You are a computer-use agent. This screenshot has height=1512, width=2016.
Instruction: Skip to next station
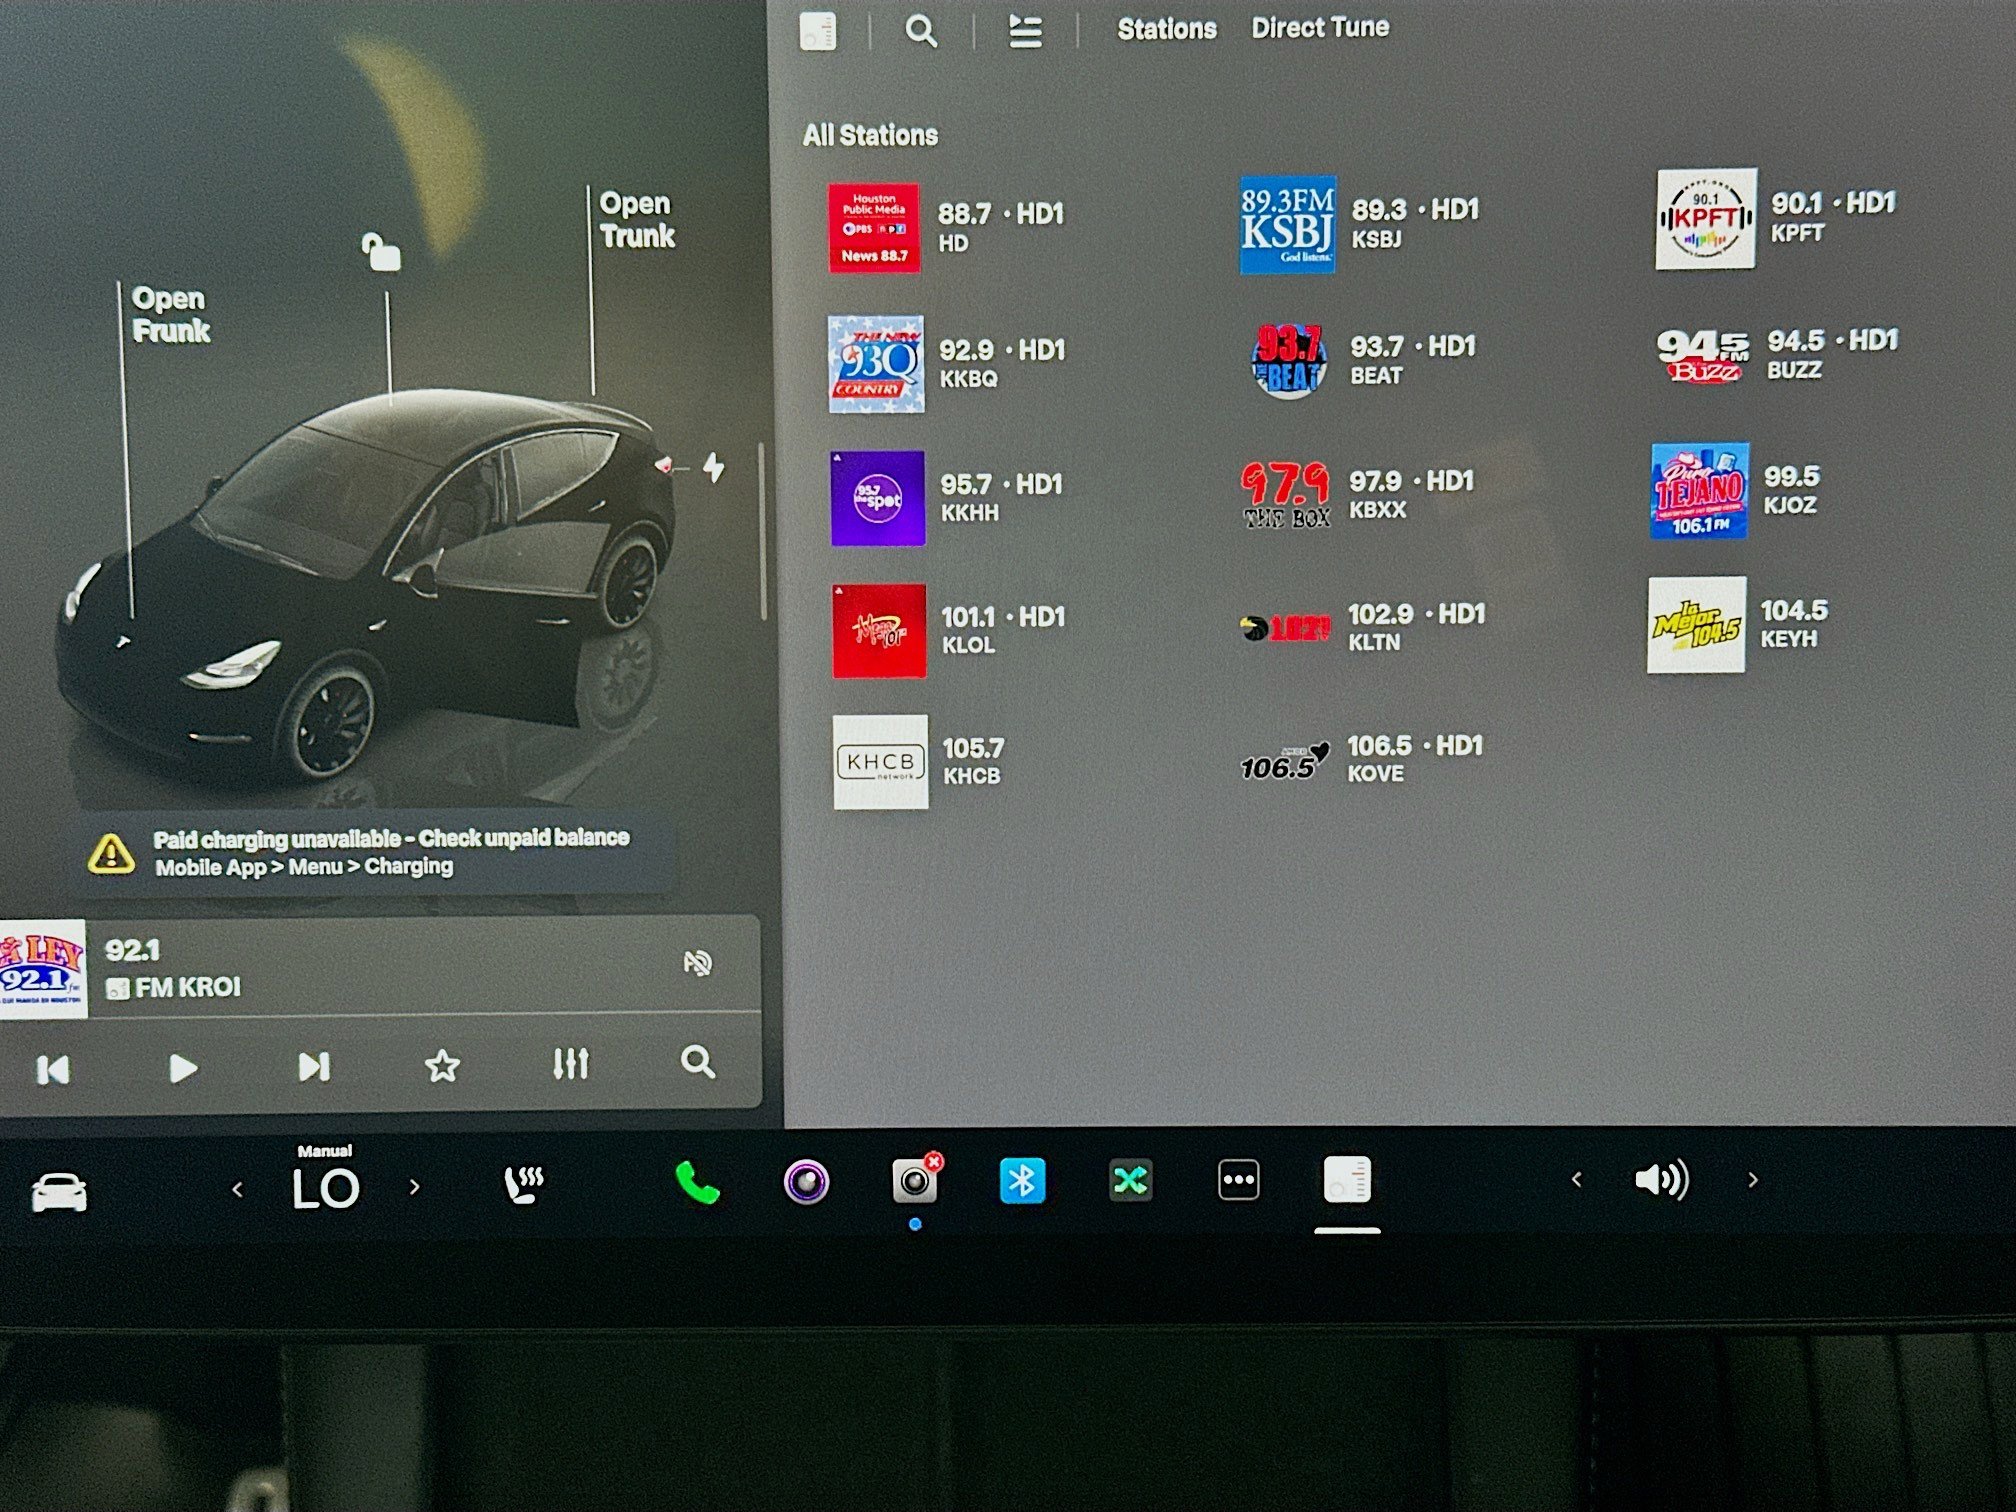(x=314, y=1067)
